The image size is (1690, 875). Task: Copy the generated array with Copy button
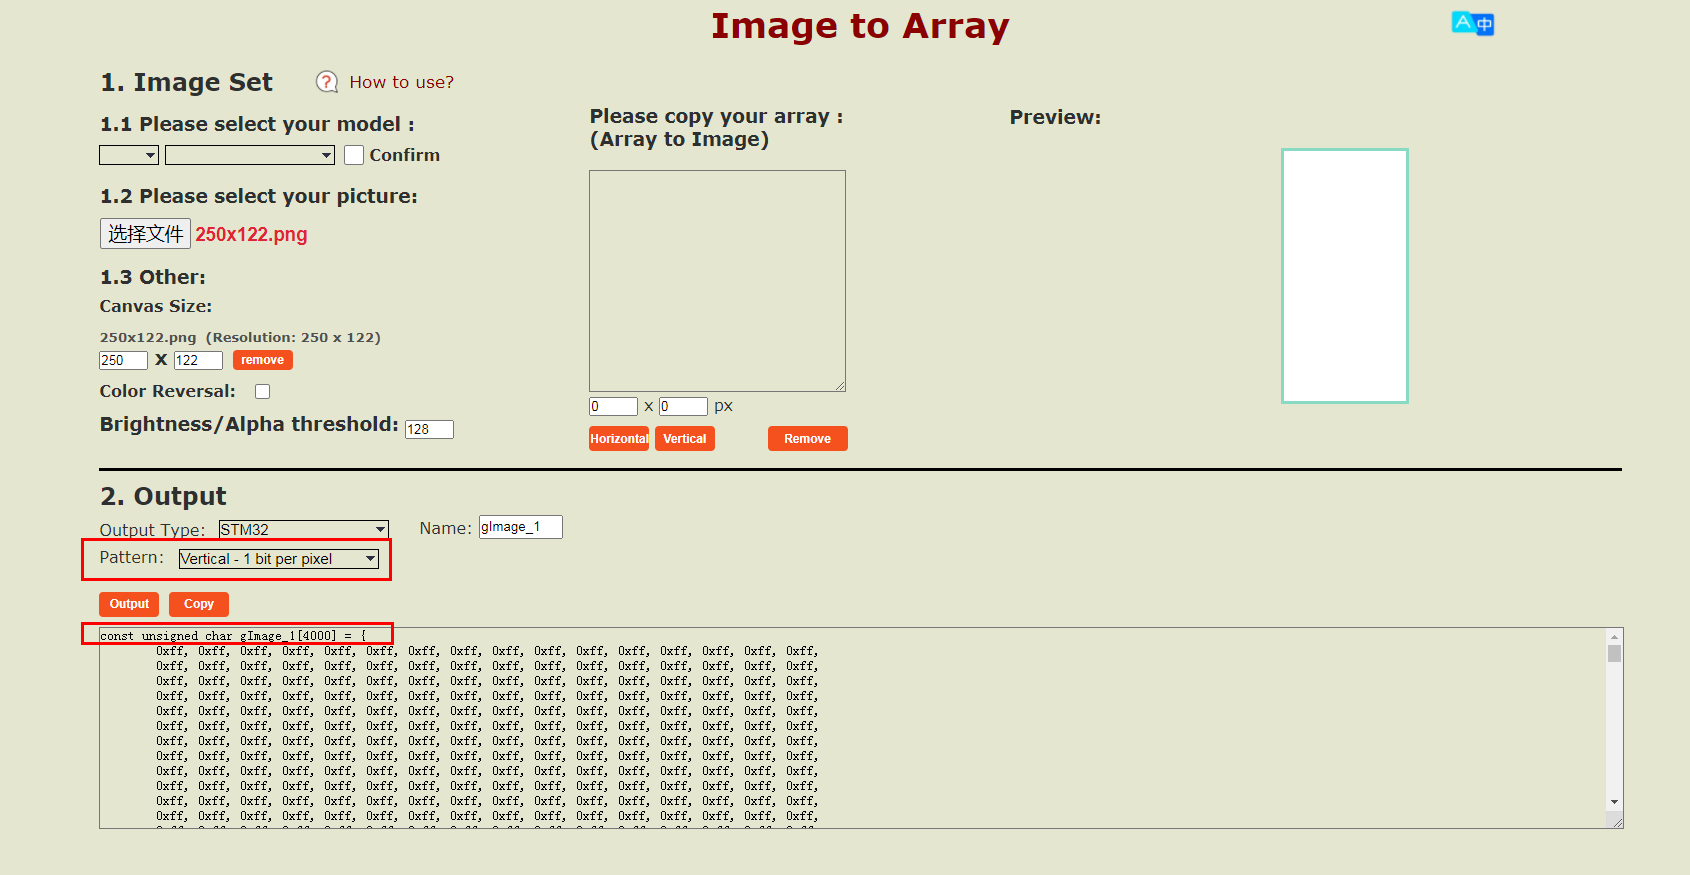[198, 604]
